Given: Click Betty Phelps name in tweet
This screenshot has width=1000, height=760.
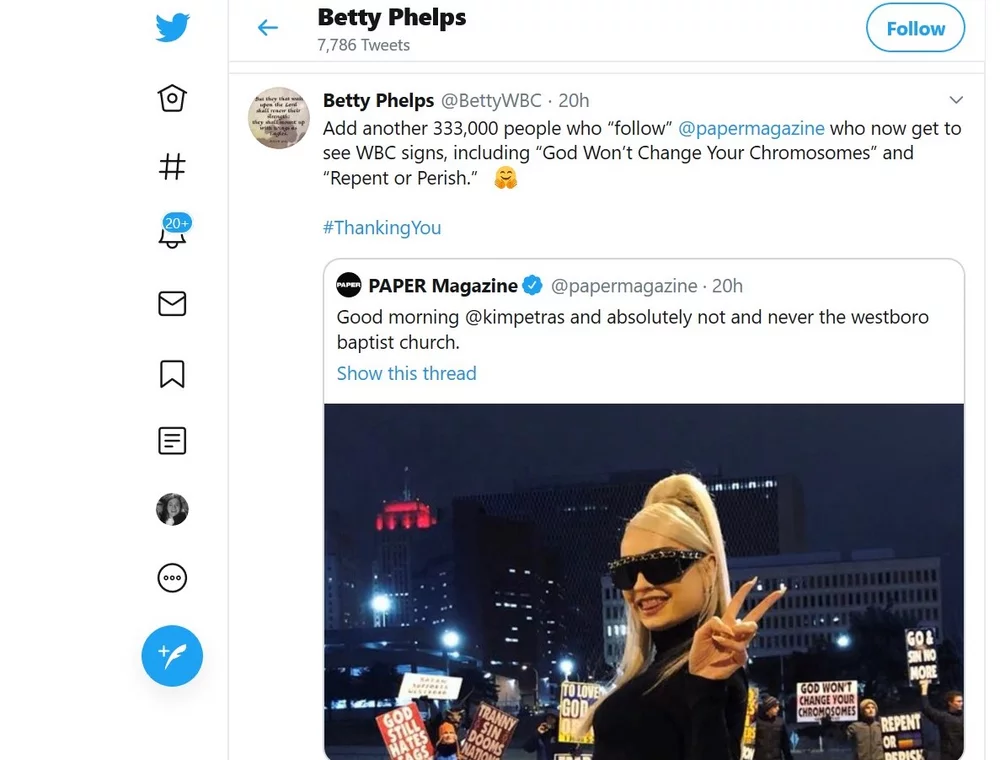Looking at the screenshot, I should (x=378, y=100).
